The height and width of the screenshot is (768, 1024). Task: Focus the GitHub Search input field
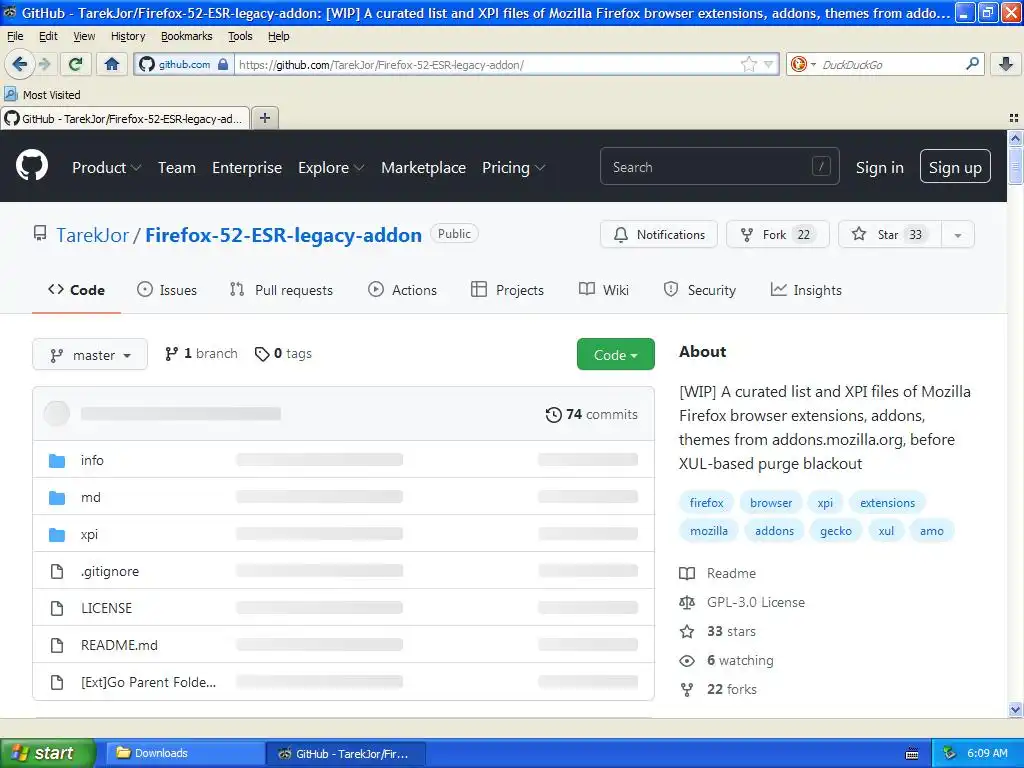pos(719,167)
